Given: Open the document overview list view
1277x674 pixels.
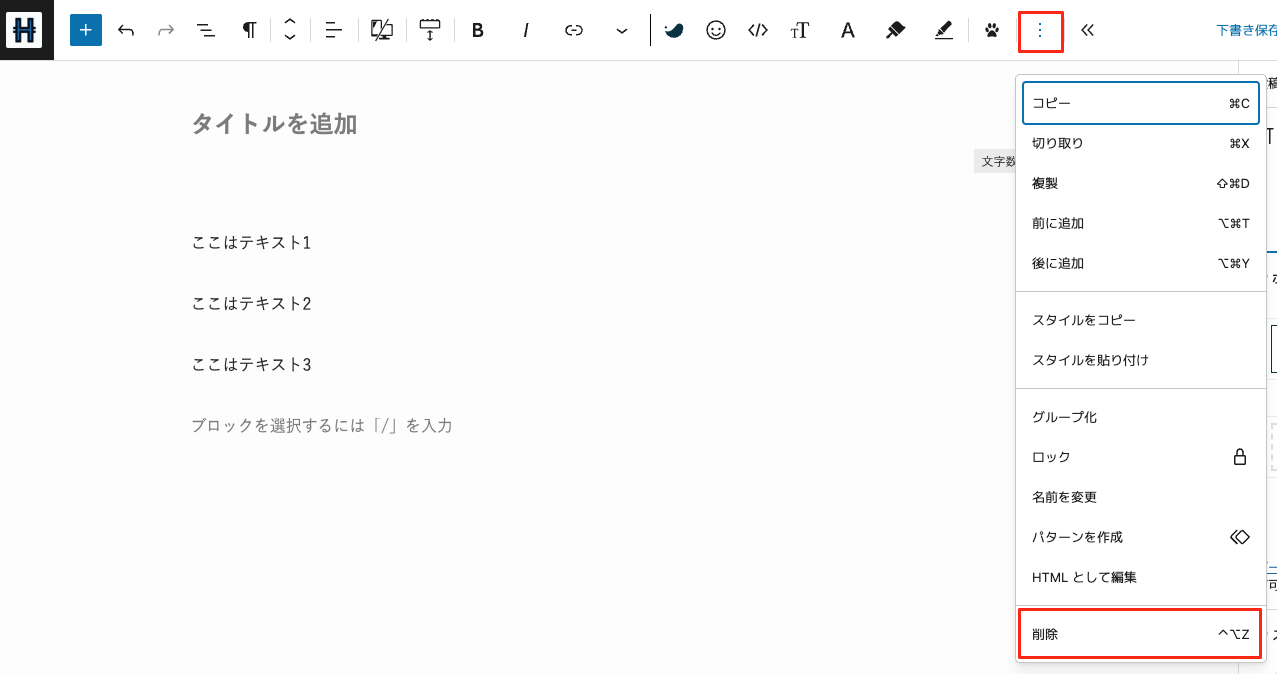Looking at the screenshot, I should (205, 30).
